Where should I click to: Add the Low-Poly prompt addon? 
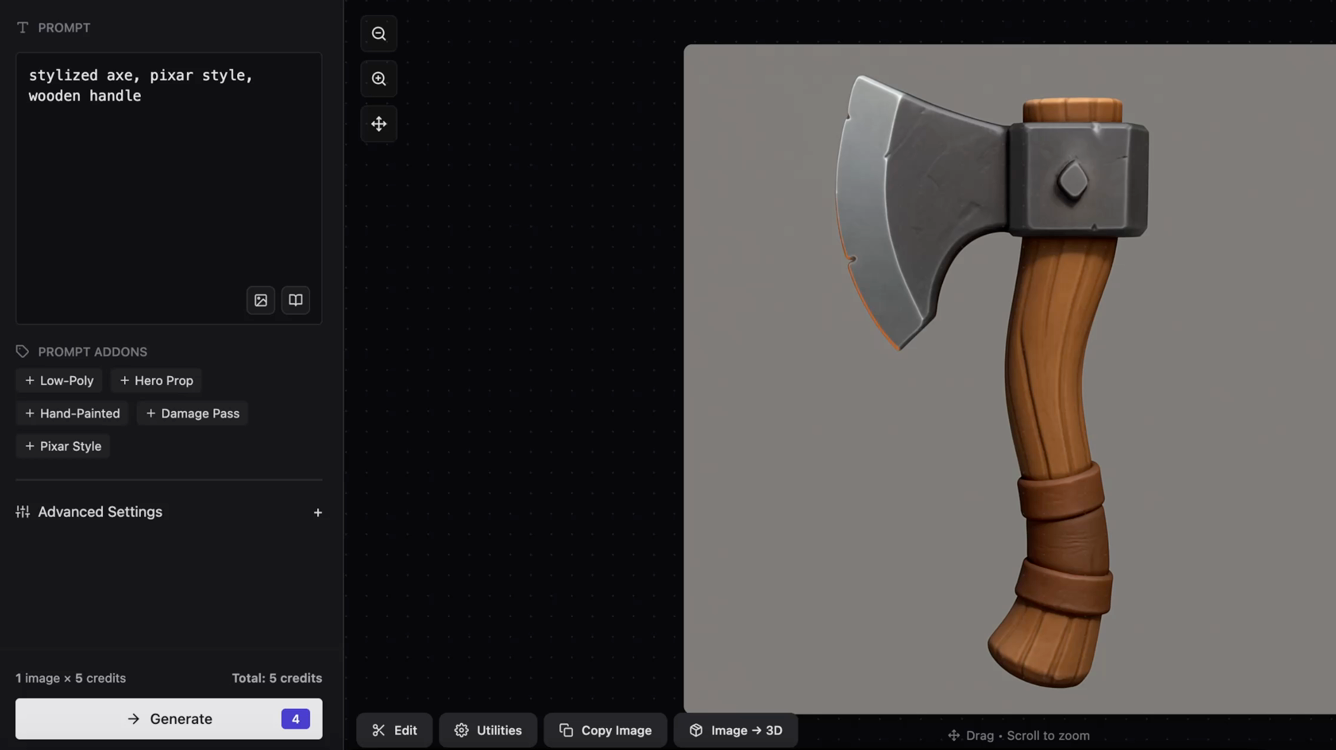point(59,381)
